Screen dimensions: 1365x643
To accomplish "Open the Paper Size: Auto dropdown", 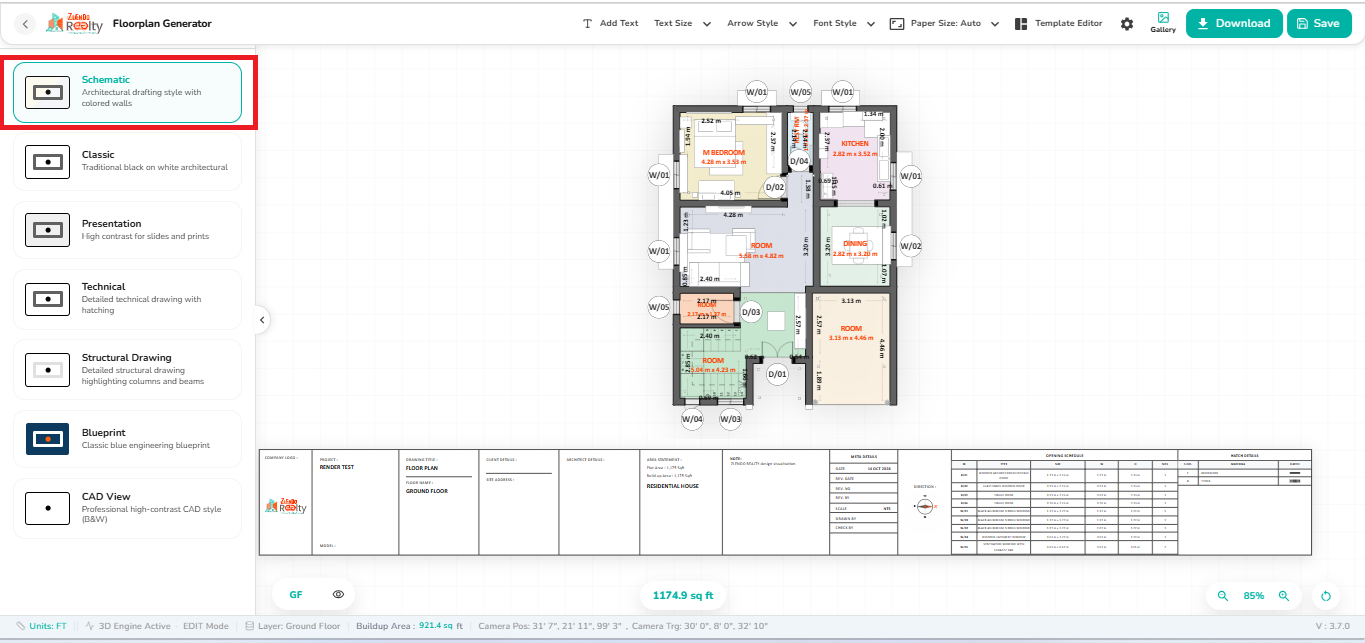I will (x=944, y=23).
